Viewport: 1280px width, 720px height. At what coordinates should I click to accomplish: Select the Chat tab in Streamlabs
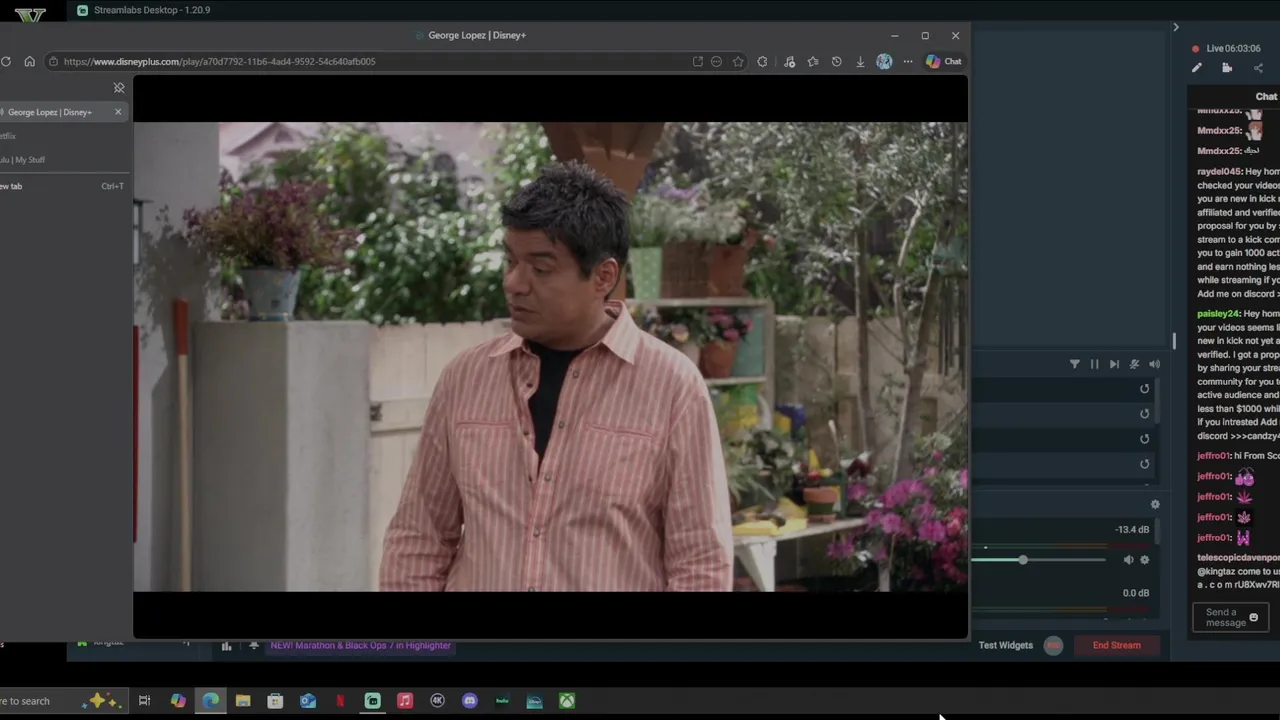(1266, 97)
